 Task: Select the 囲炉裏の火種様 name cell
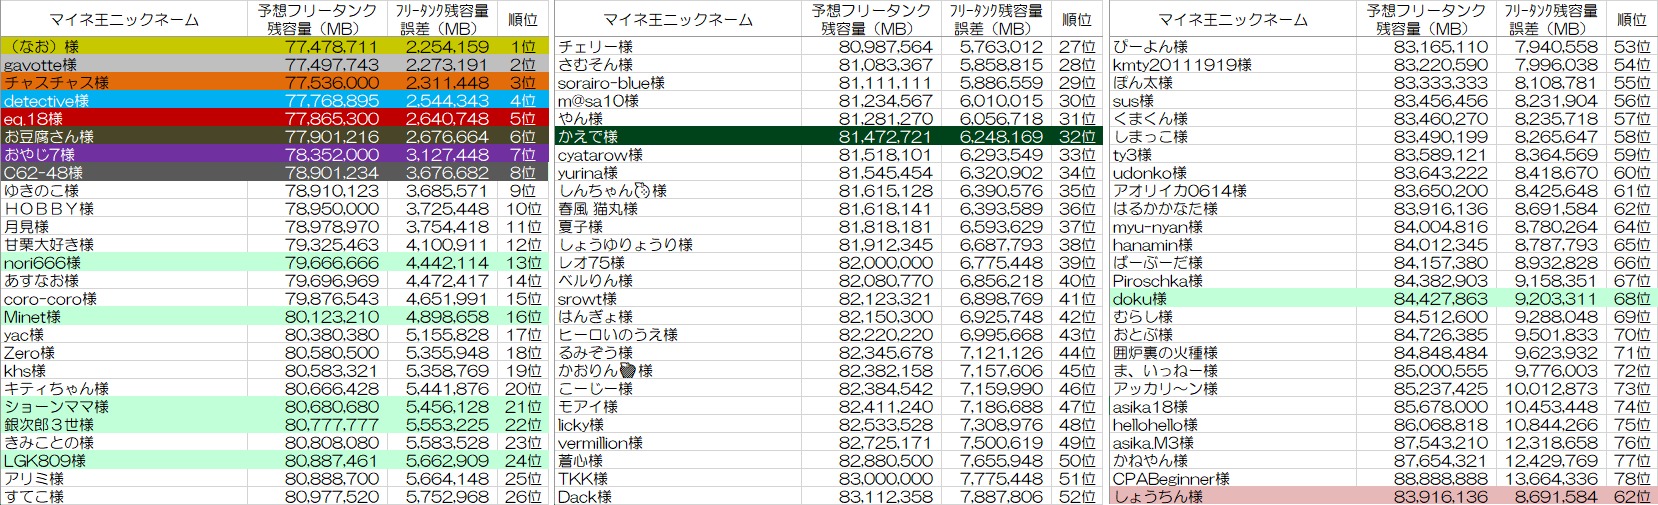(x=1232, y=353)
